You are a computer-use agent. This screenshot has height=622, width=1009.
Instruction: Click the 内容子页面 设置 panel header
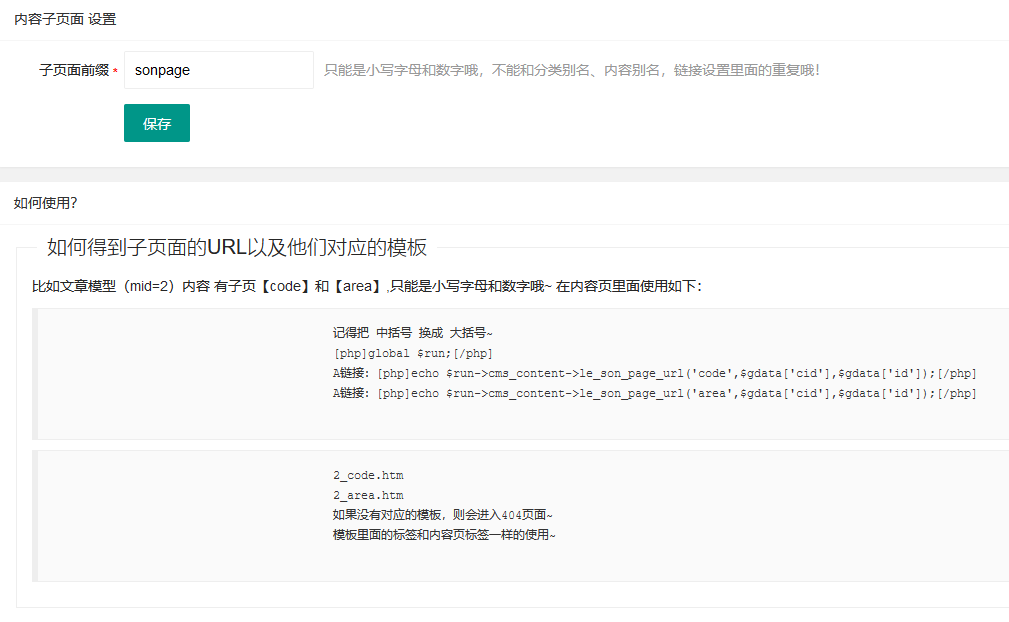click(x=64, y=19)
